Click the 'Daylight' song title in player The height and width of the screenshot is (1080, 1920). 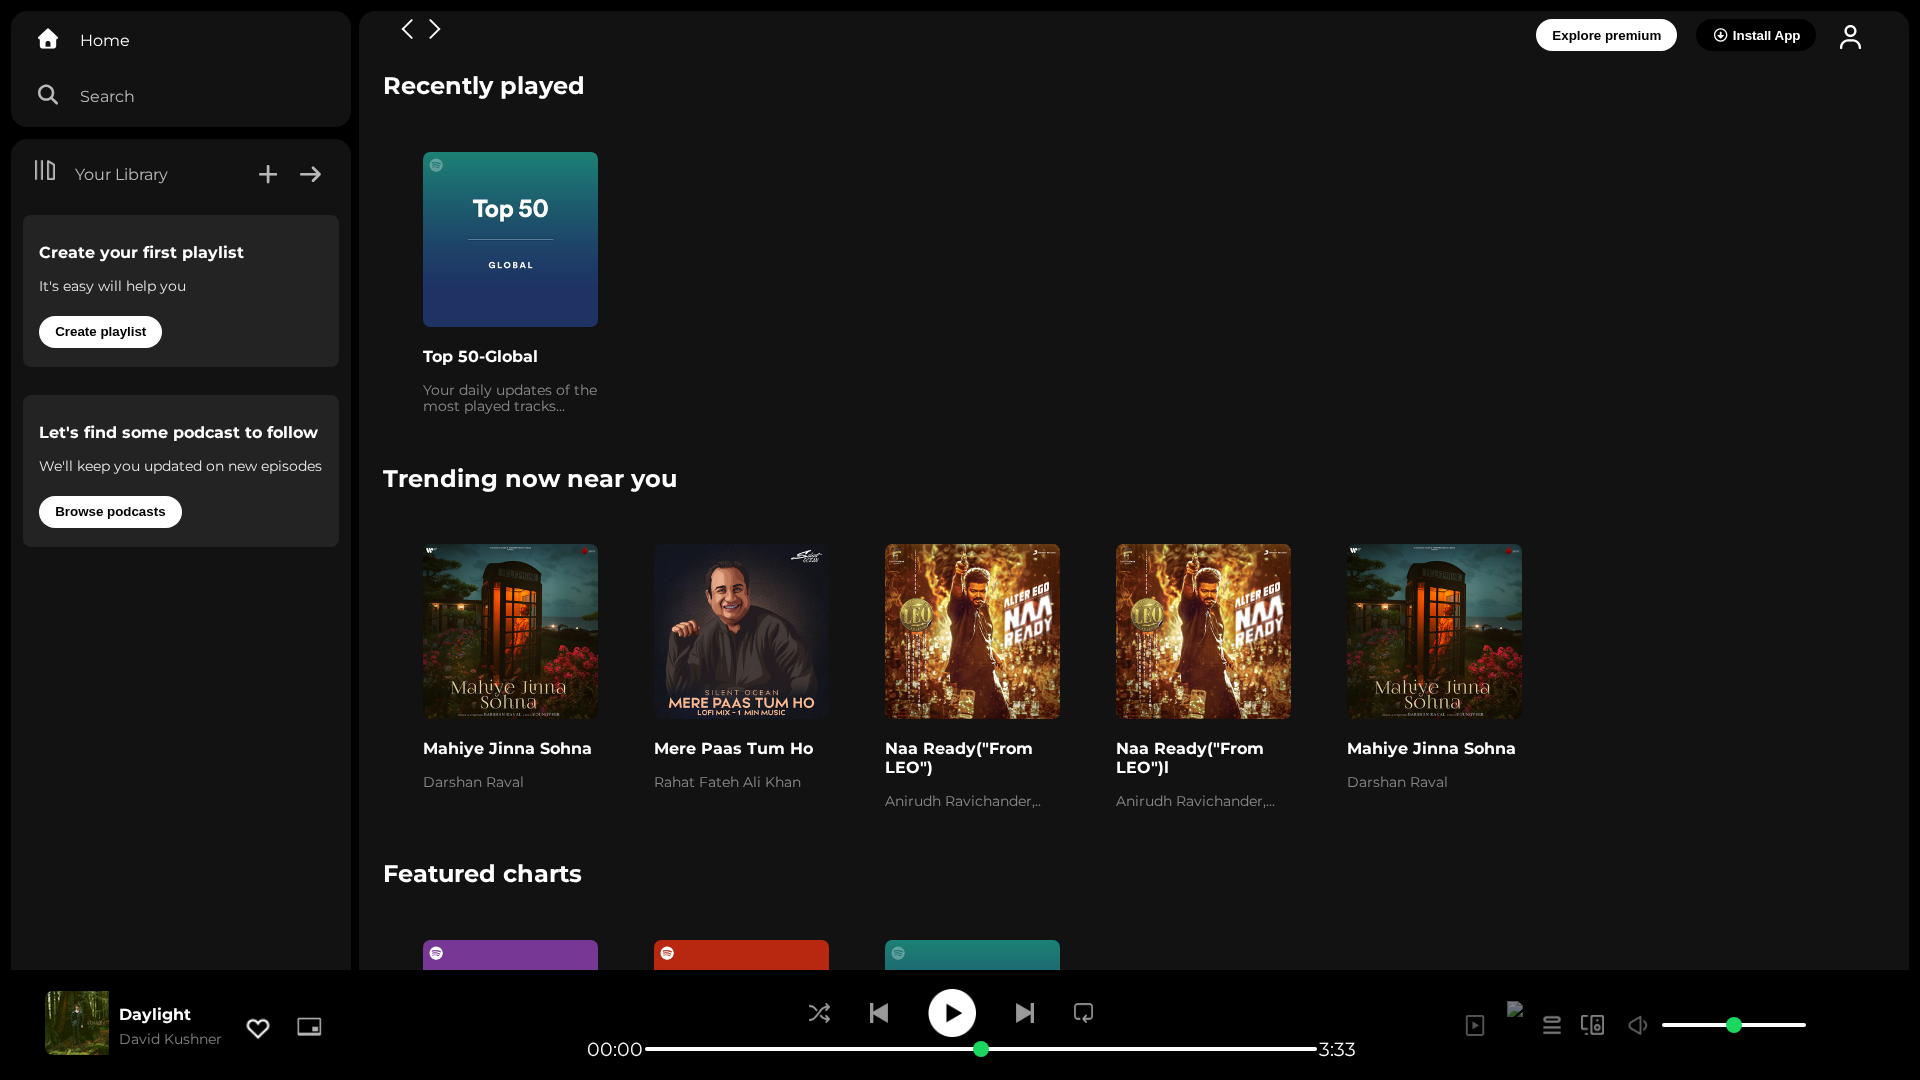(155, 1014)
